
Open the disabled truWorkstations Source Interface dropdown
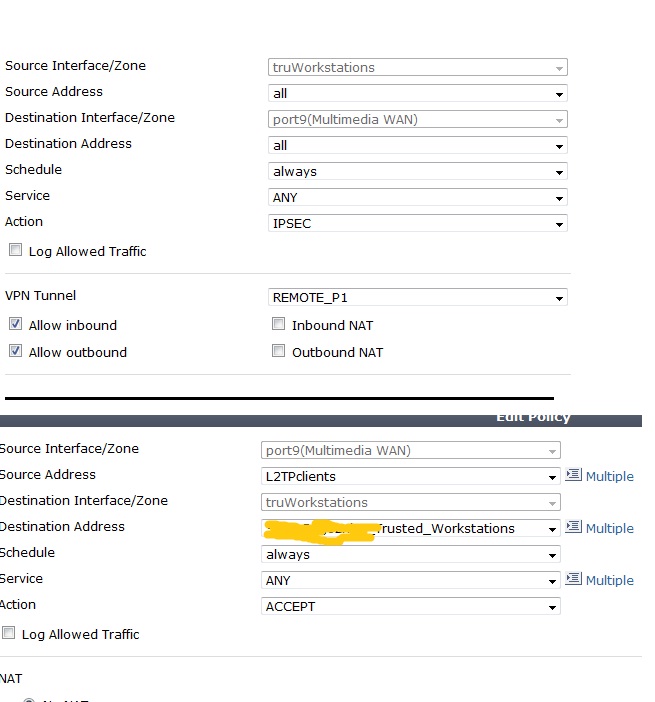pyautogui.click(x=417, y=67)
